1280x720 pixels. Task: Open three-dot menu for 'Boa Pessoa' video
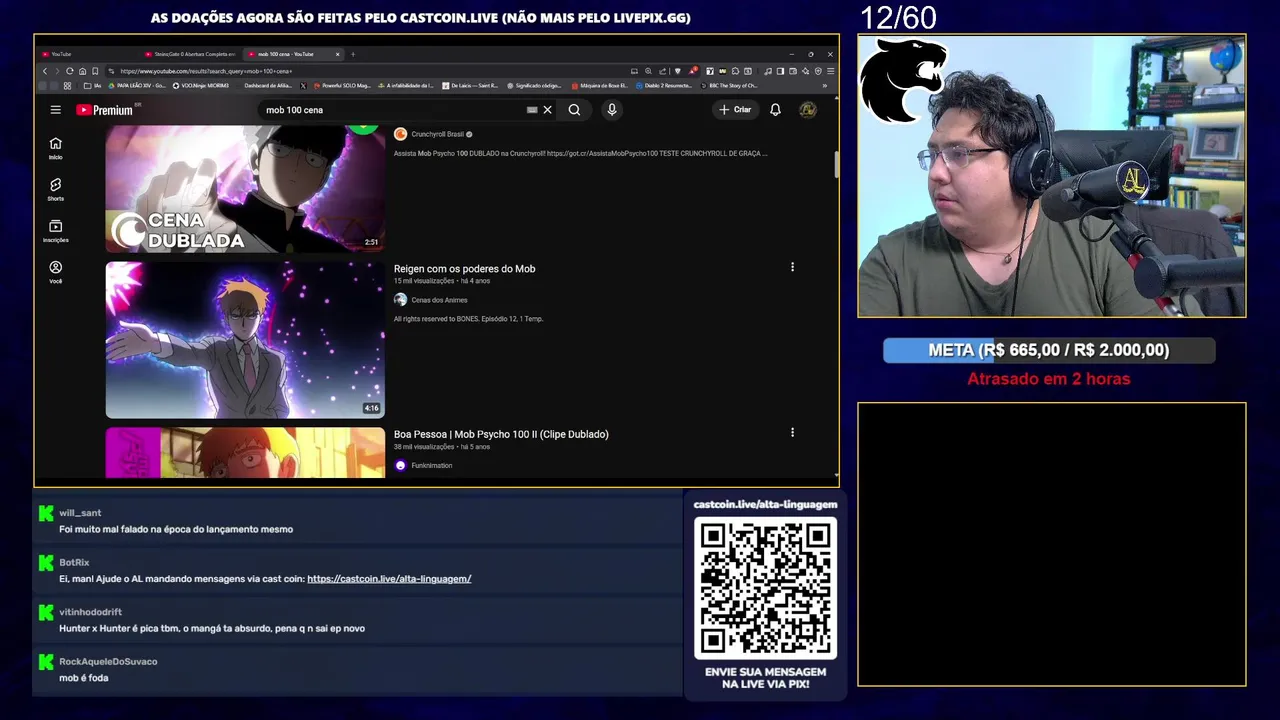coord(792,432)
